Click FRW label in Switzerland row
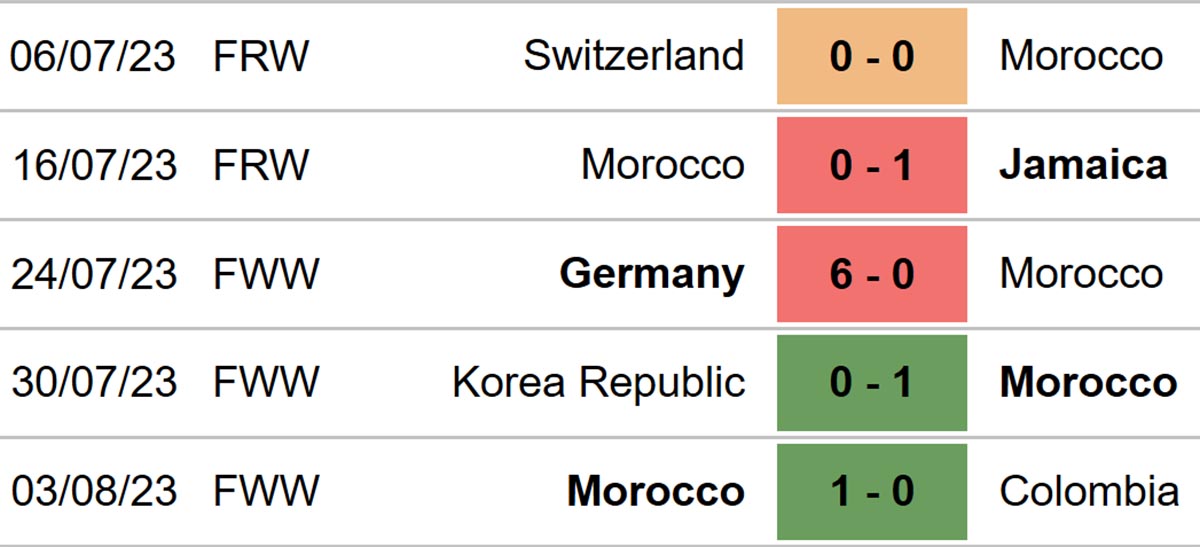The width and height of the screenshot is (1200, 547). click(262, 56)
